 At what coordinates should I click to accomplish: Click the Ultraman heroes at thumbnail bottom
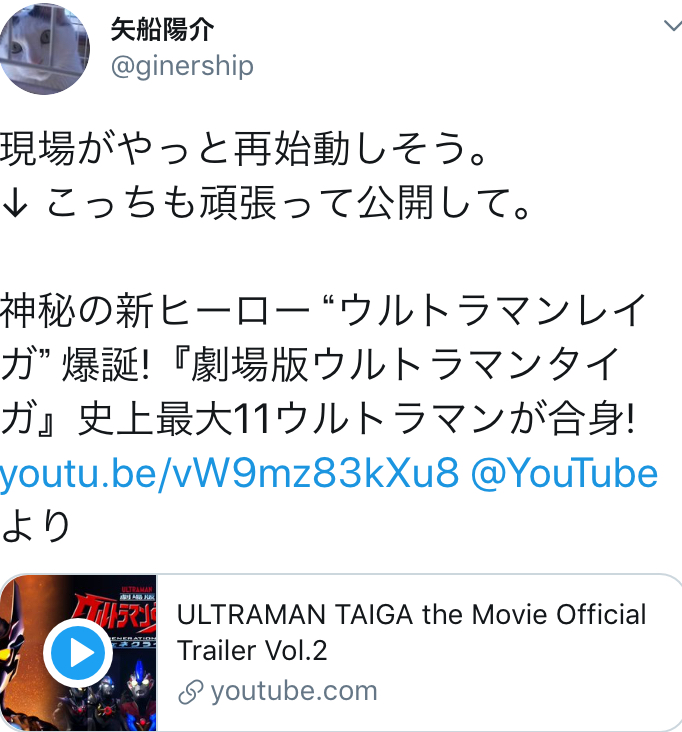105,701
